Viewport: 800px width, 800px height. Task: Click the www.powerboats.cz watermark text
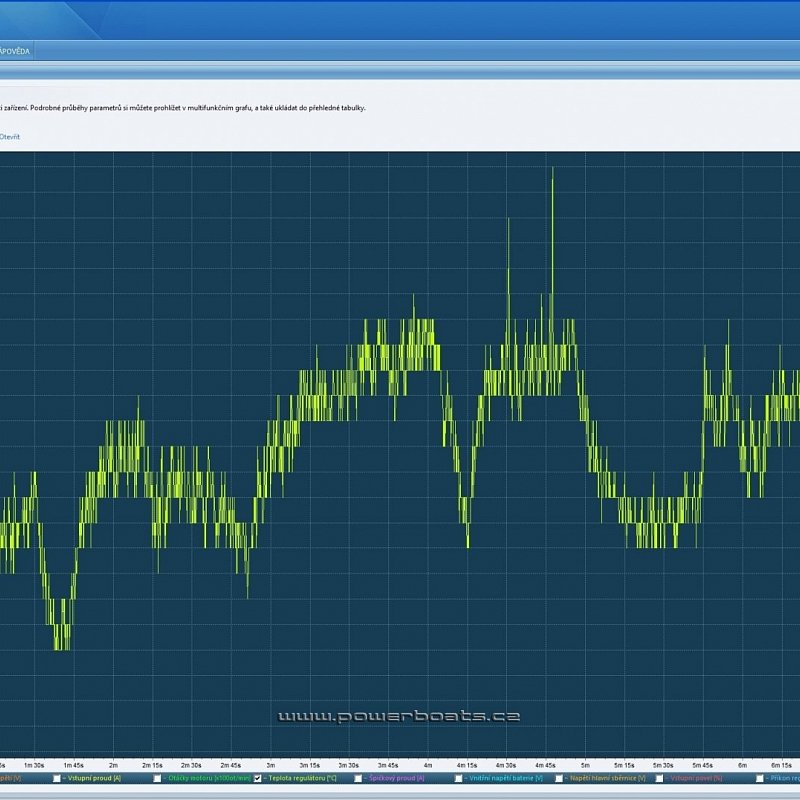click(x=398, y=717)
